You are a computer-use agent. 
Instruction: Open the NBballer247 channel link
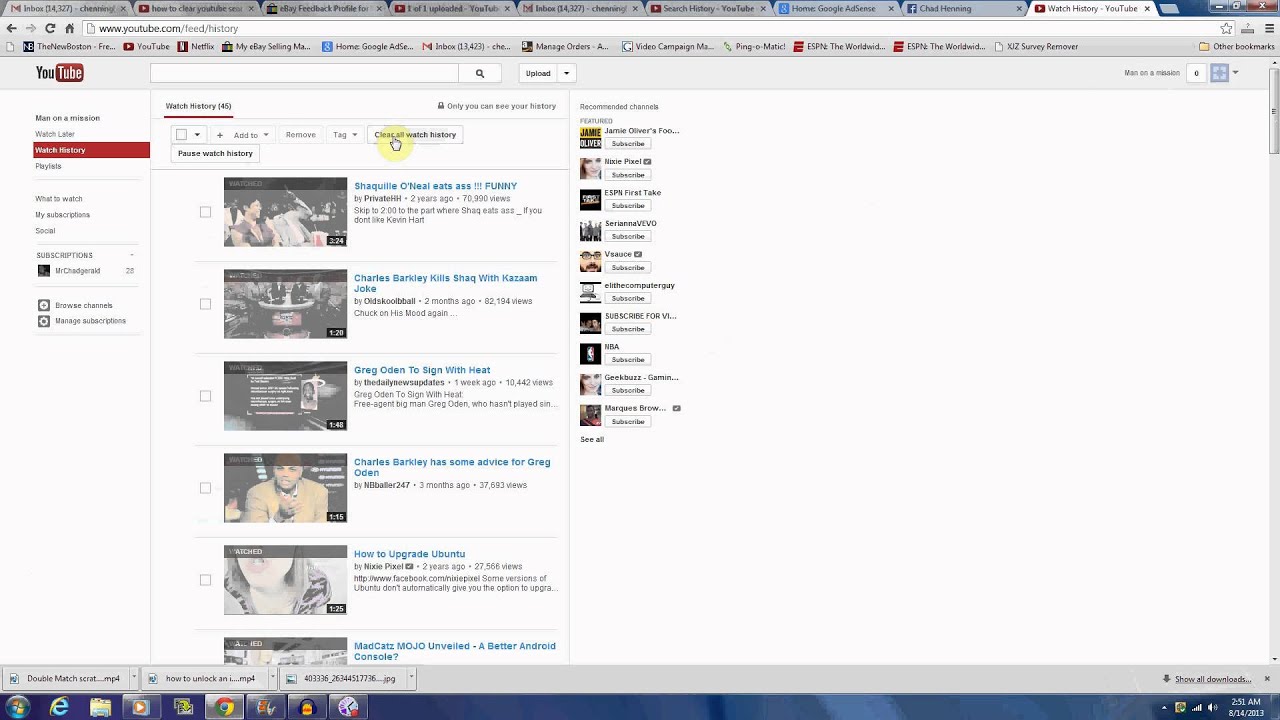[x=387, y=485]
